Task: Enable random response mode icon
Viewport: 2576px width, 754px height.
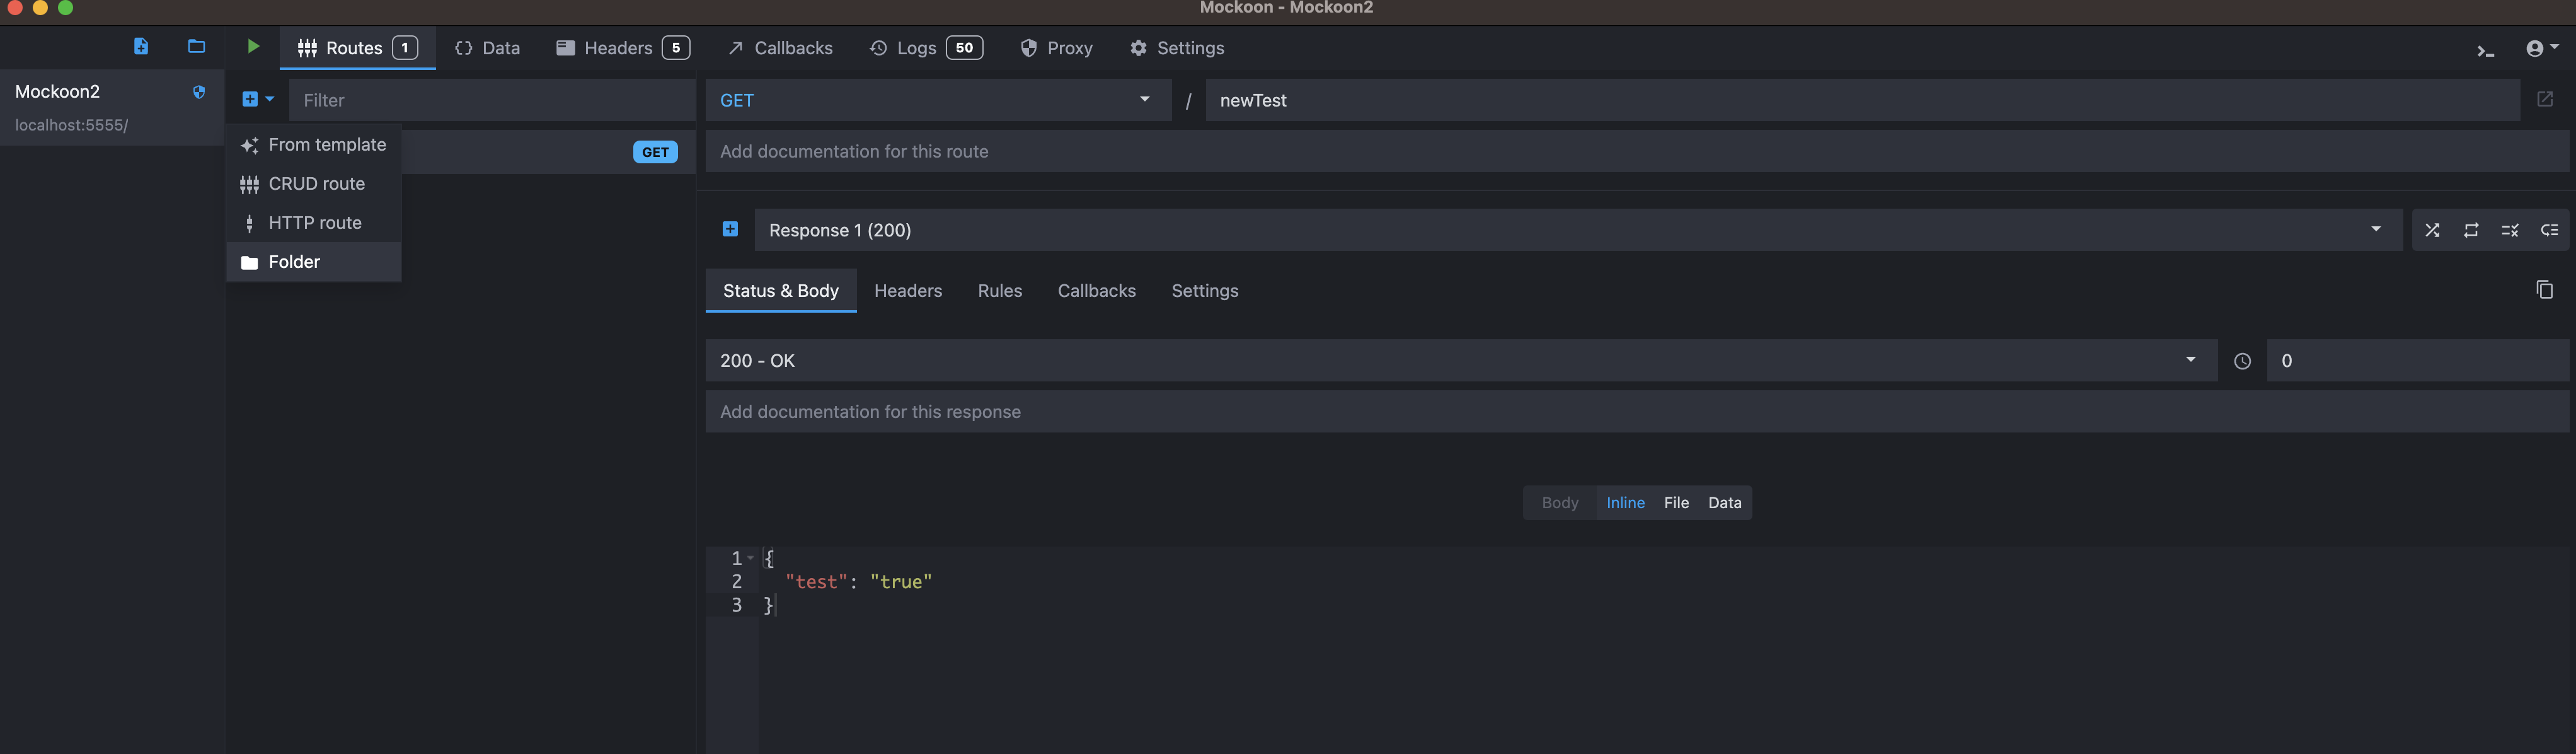Action: coord(2432,230)
